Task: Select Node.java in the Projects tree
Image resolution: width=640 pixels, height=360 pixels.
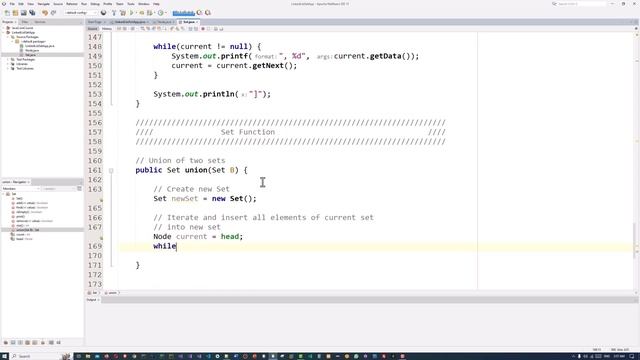Action: (32, 50)
